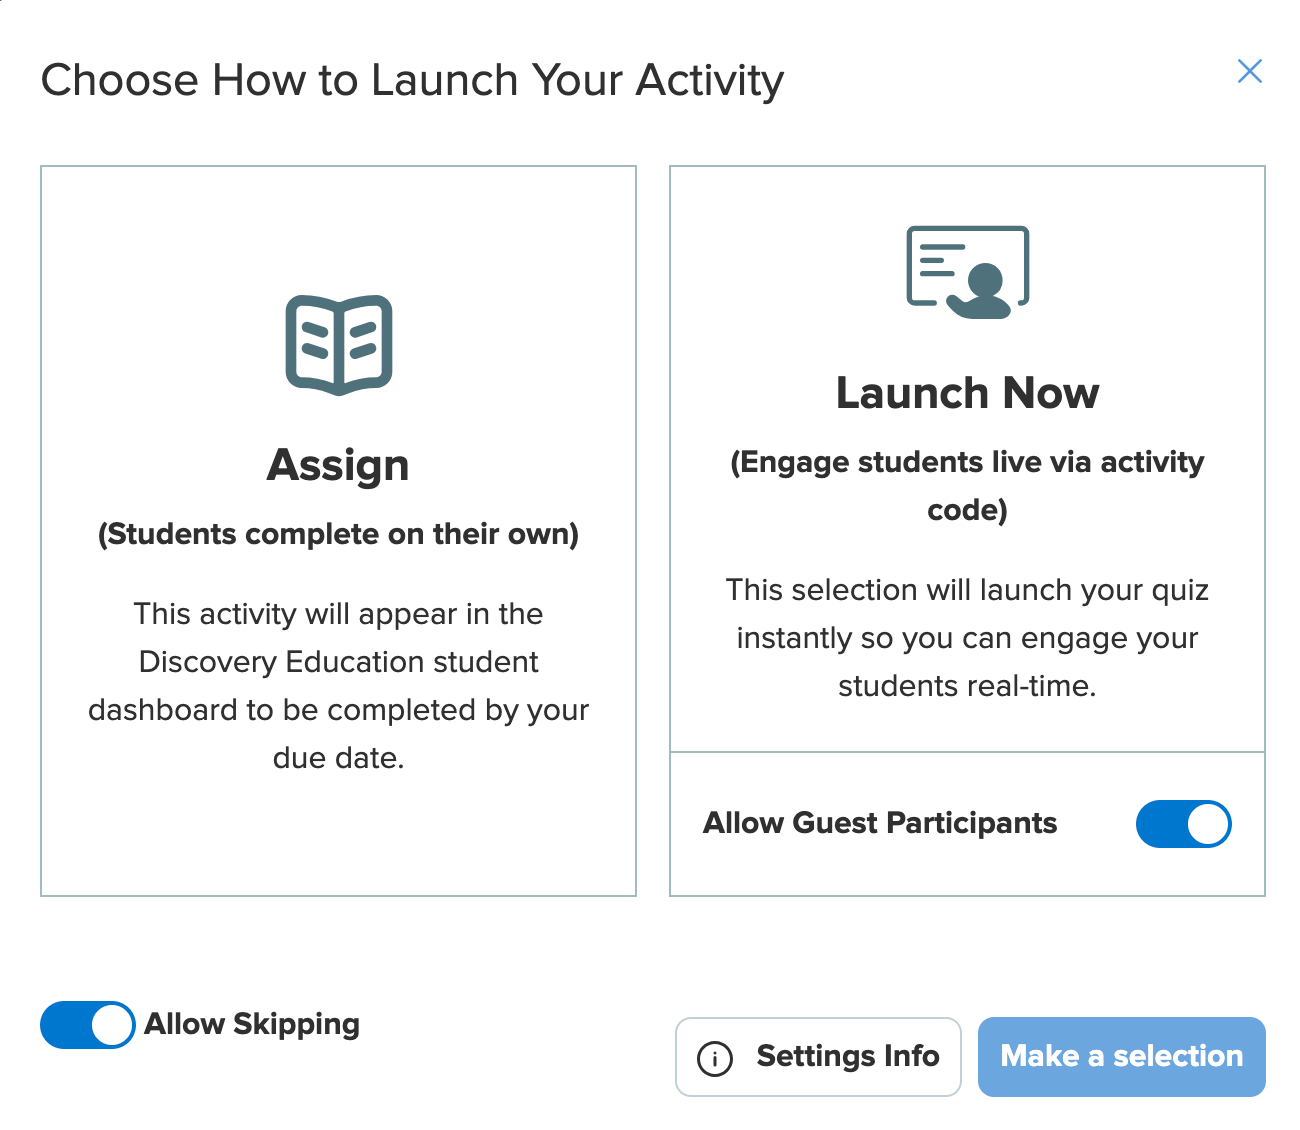Viewport: 1300px width, 1130px height.
Task: Click the Allow Skipping label
Action: pos(252,1024)
